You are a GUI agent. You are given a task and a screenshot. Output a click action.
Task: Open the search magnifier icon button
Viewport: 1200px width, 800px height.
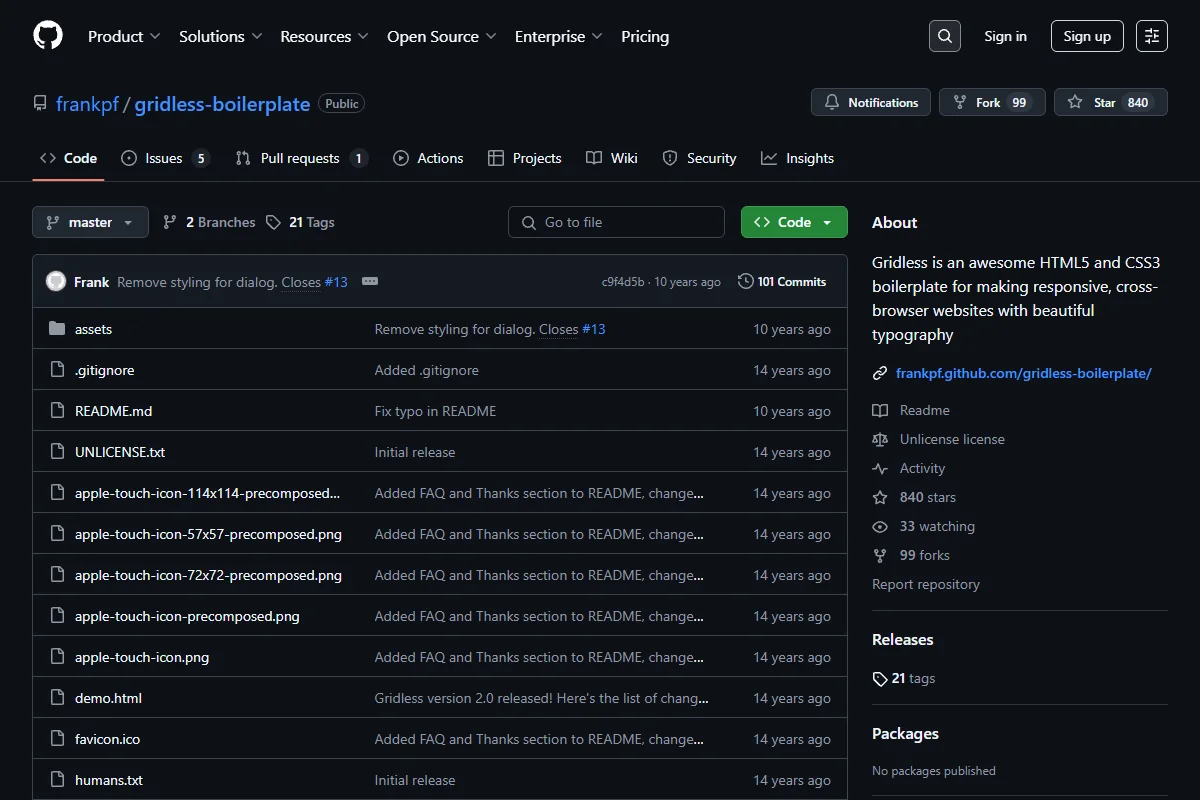(944, 36)
